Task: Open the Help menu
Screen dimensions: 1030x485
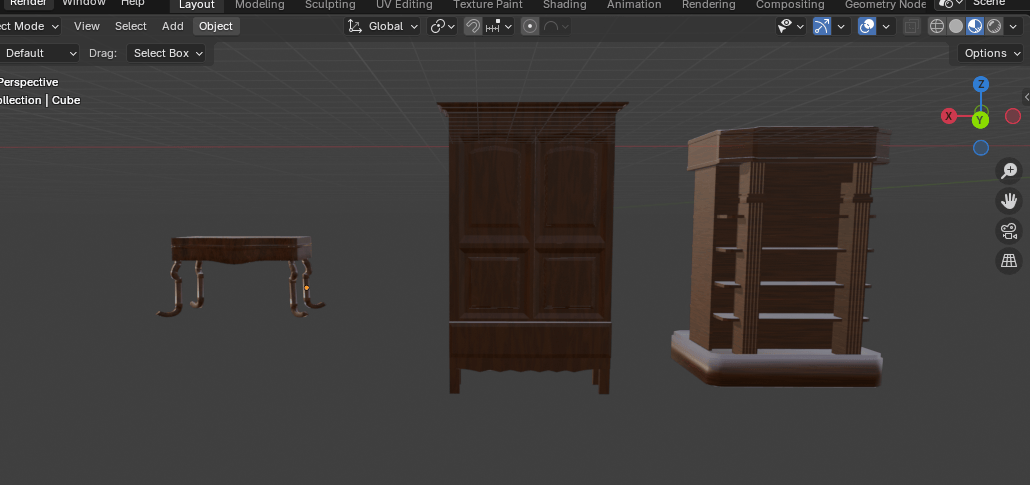Action: coord(133,3)
